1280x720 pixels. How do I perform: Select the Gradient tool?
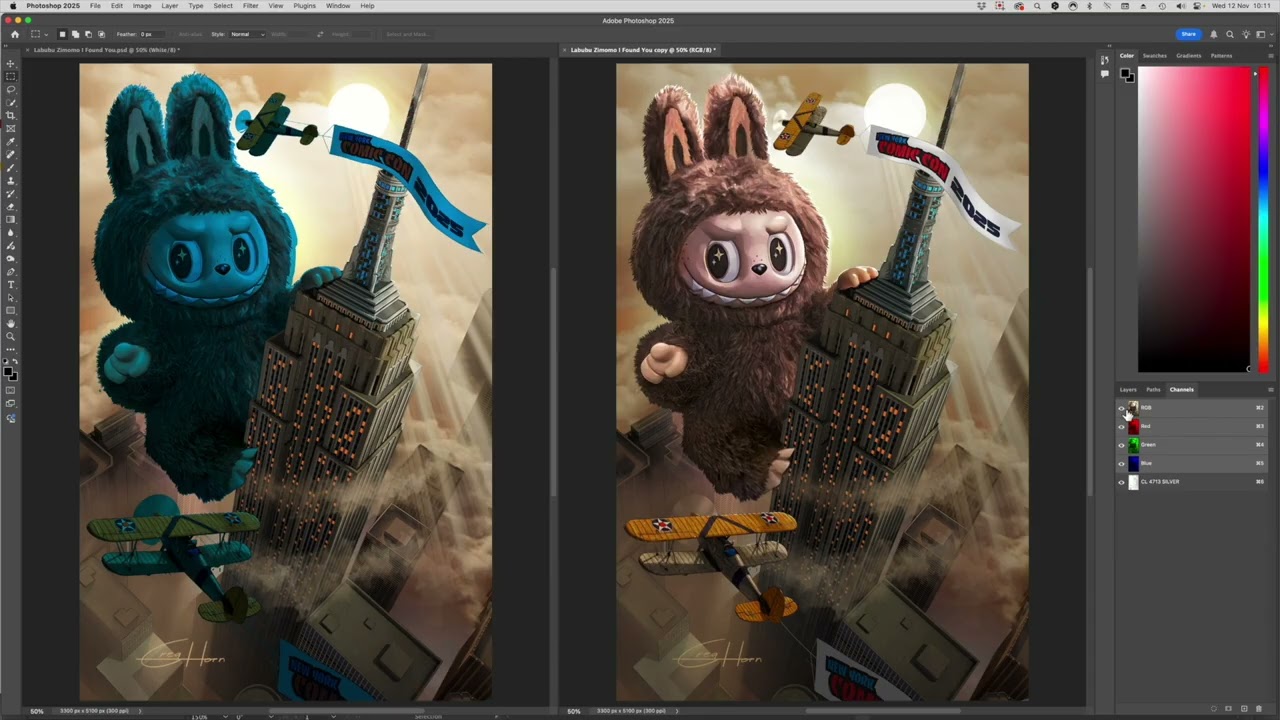(x=11, y=219)
